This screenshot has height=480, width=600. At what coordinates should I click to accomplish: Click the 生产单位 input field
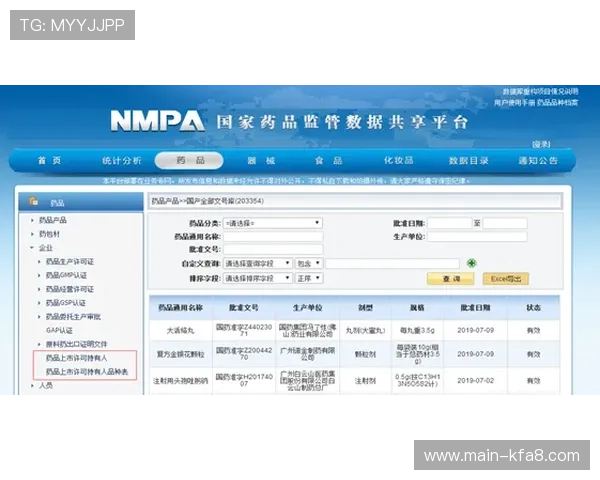click(x=477, y=237)
